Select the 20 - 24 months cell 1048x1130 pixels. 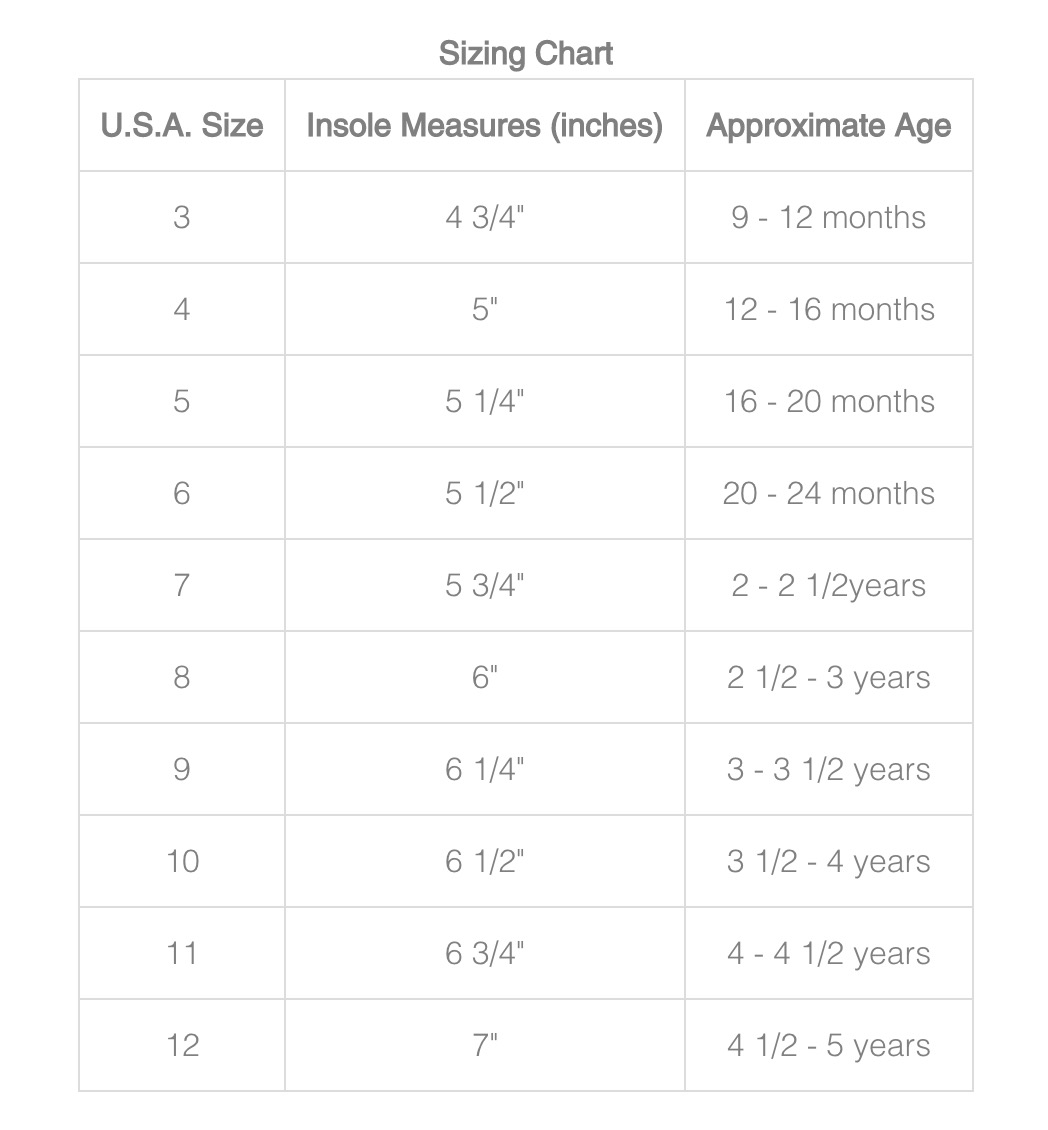pyautogui.click(x=828, y=493)
